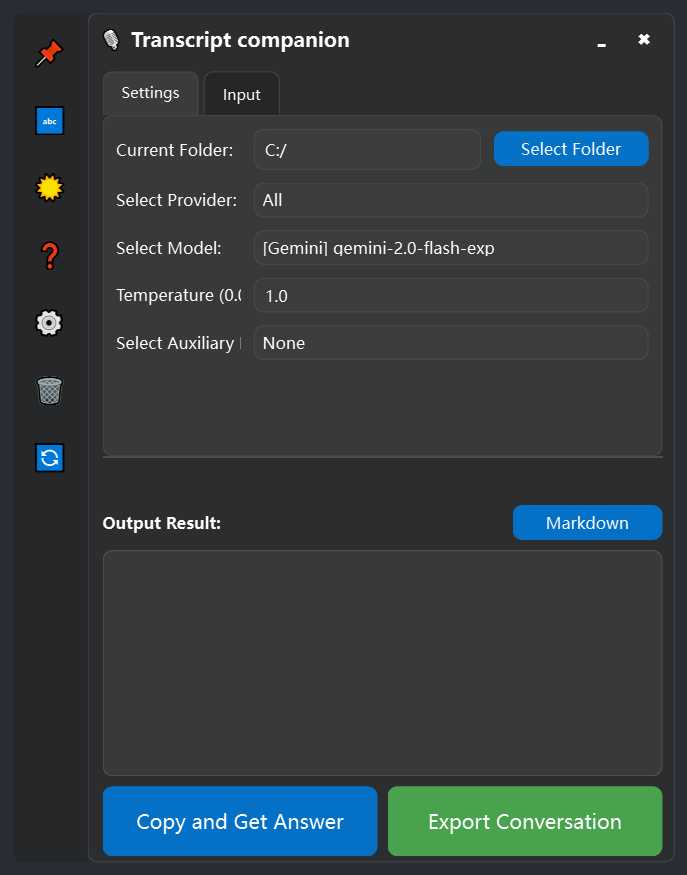Image resolution: width=687 pixels, height=875 pixels.
Task: Click the yellow starburst icon in sidebar
Action: pyautogui.click(x=49, y=189)
